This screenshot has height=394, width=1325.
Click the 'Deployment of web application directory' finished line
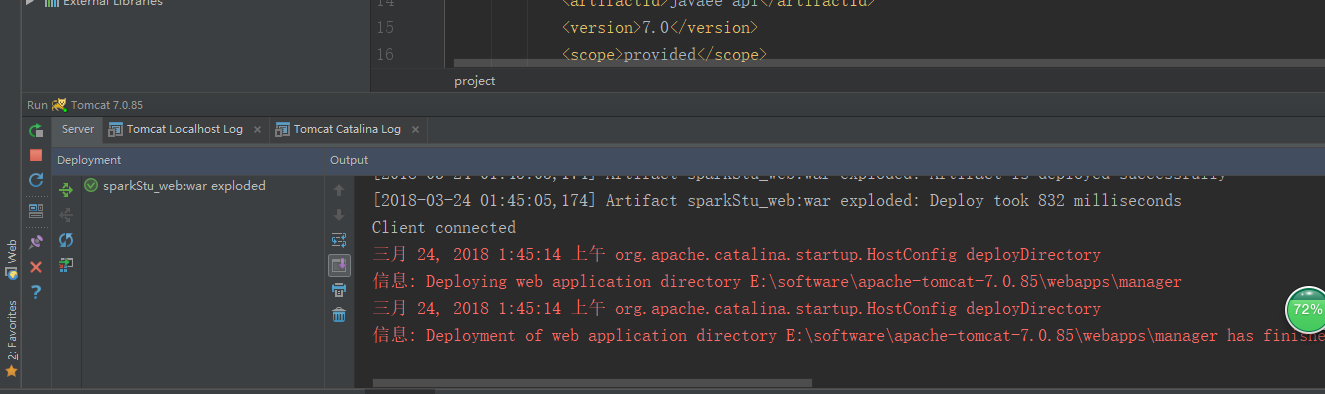848,336
